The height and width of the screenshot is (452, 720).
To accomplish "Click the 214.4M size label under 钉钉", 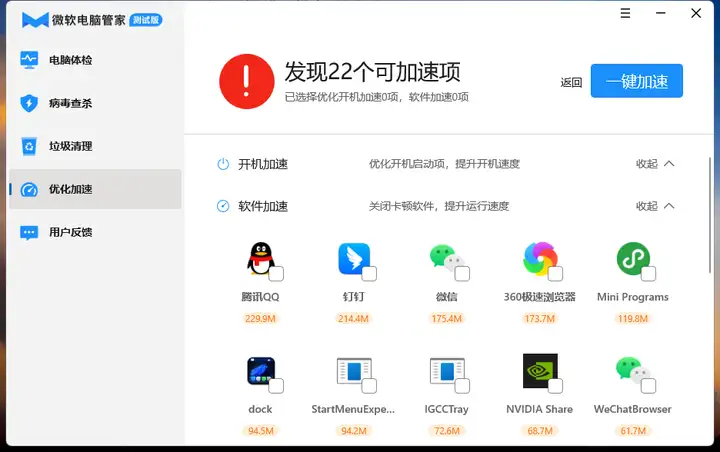I will coord(354,319).
